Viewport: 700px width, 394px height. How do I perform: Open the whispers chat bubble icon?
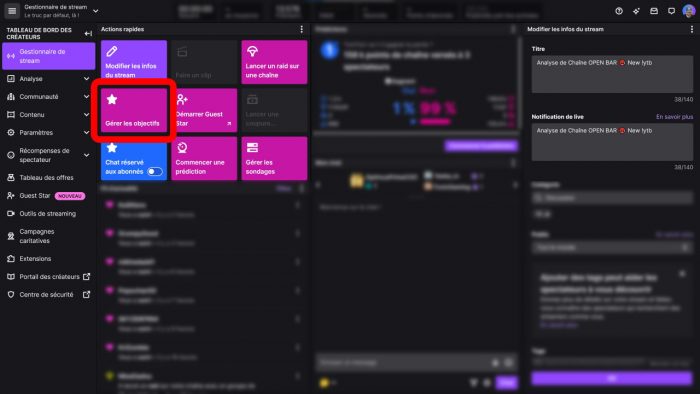click(671, 11)
